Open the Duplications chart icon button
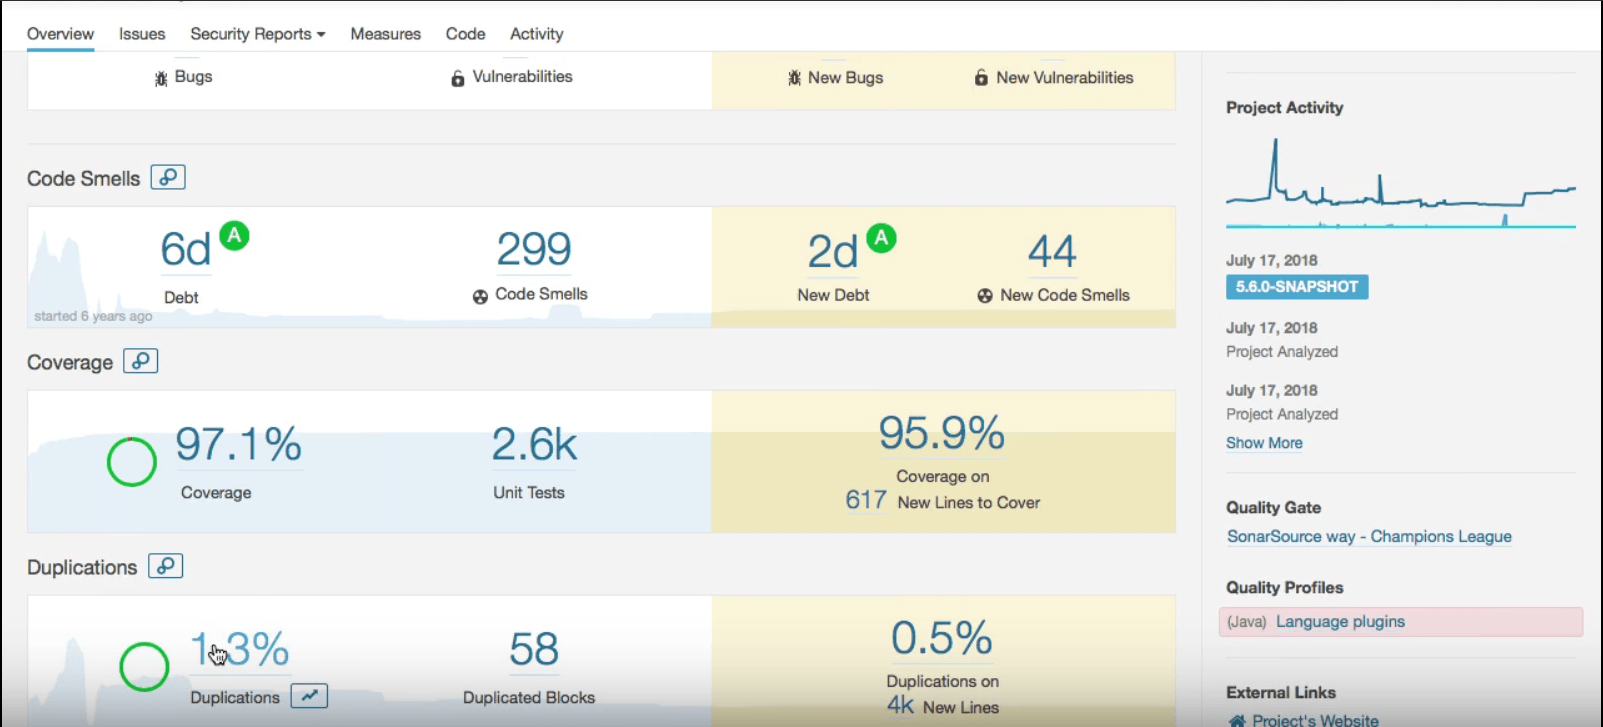The image size is (1603, 727). (x=309, y=696)
